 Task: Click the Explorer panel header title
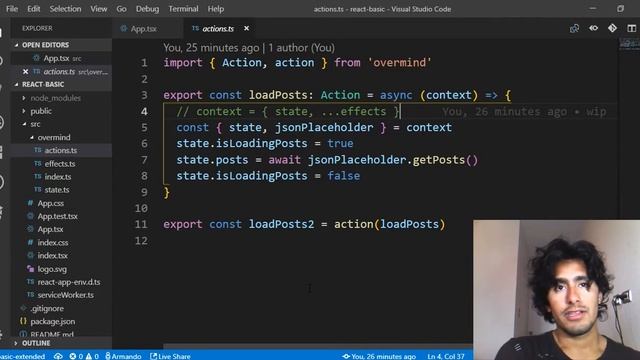[37, 28]
